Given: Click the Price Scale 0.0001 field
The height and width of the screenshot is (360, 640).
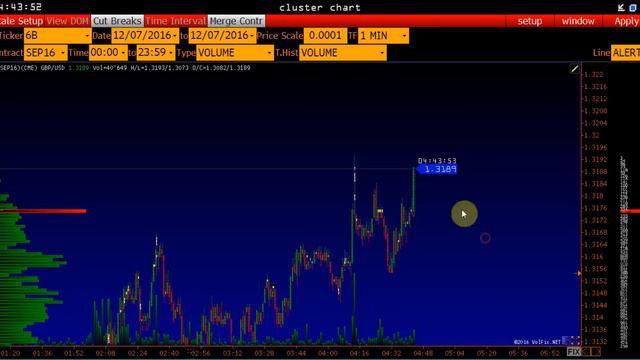Looking at the screenshot, I should [x=325, y=36].
